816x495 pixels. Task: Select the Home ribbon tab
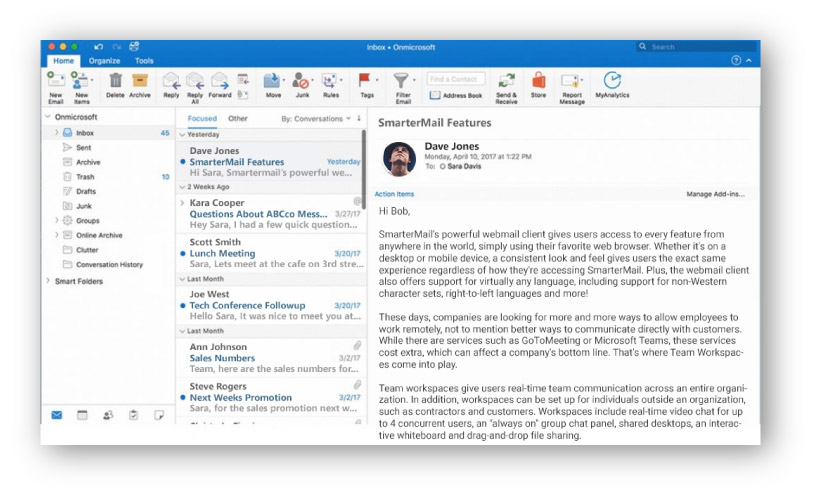tap(63, 61)
